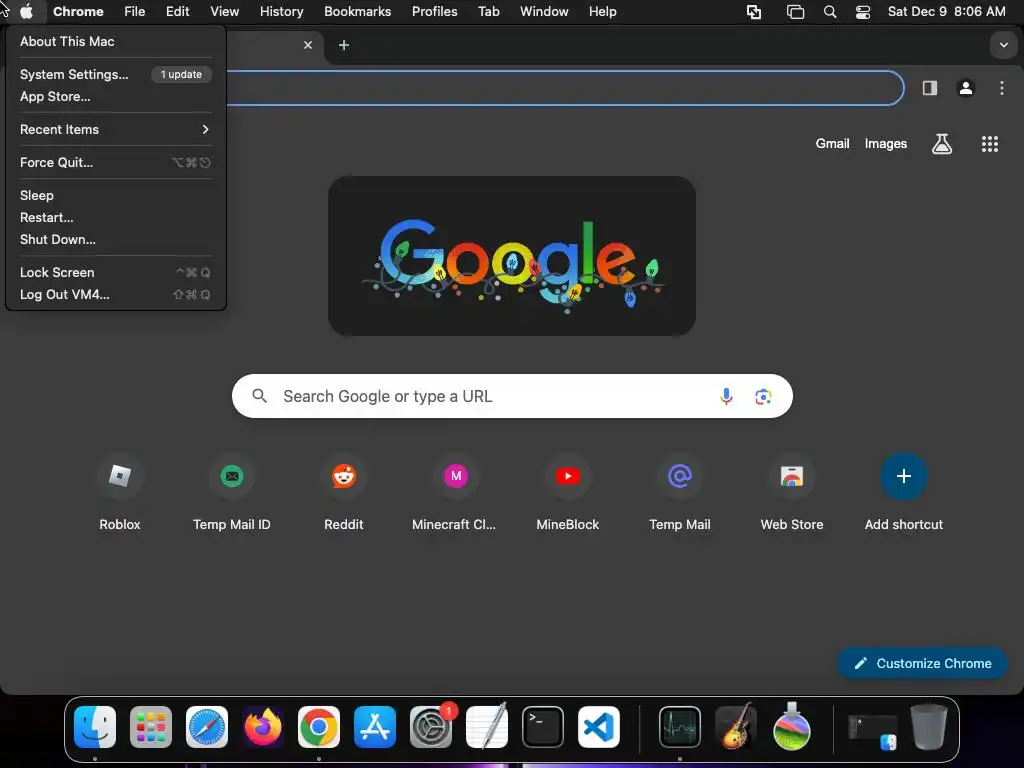Select Force Quit... menu entry
Image resolution: width=1024 pixels, height=768 pixels.
[x=116, y=163]
